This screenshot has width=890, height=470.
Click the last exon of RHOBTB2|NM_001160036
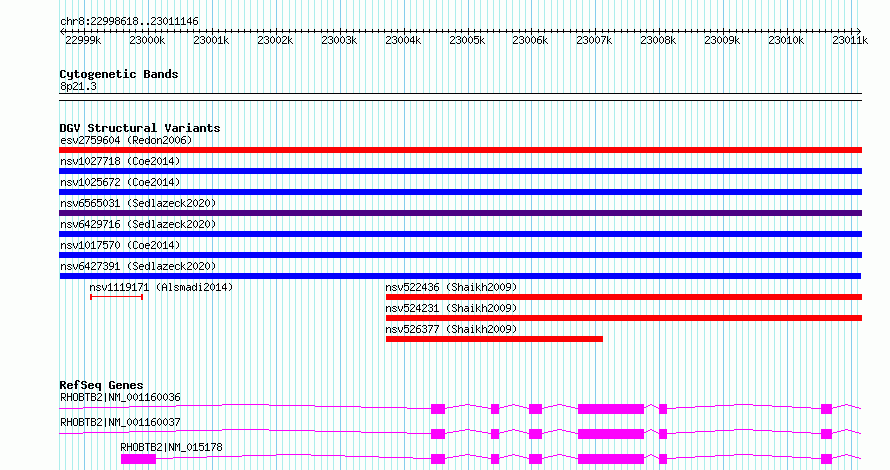(x=826, y=409)
